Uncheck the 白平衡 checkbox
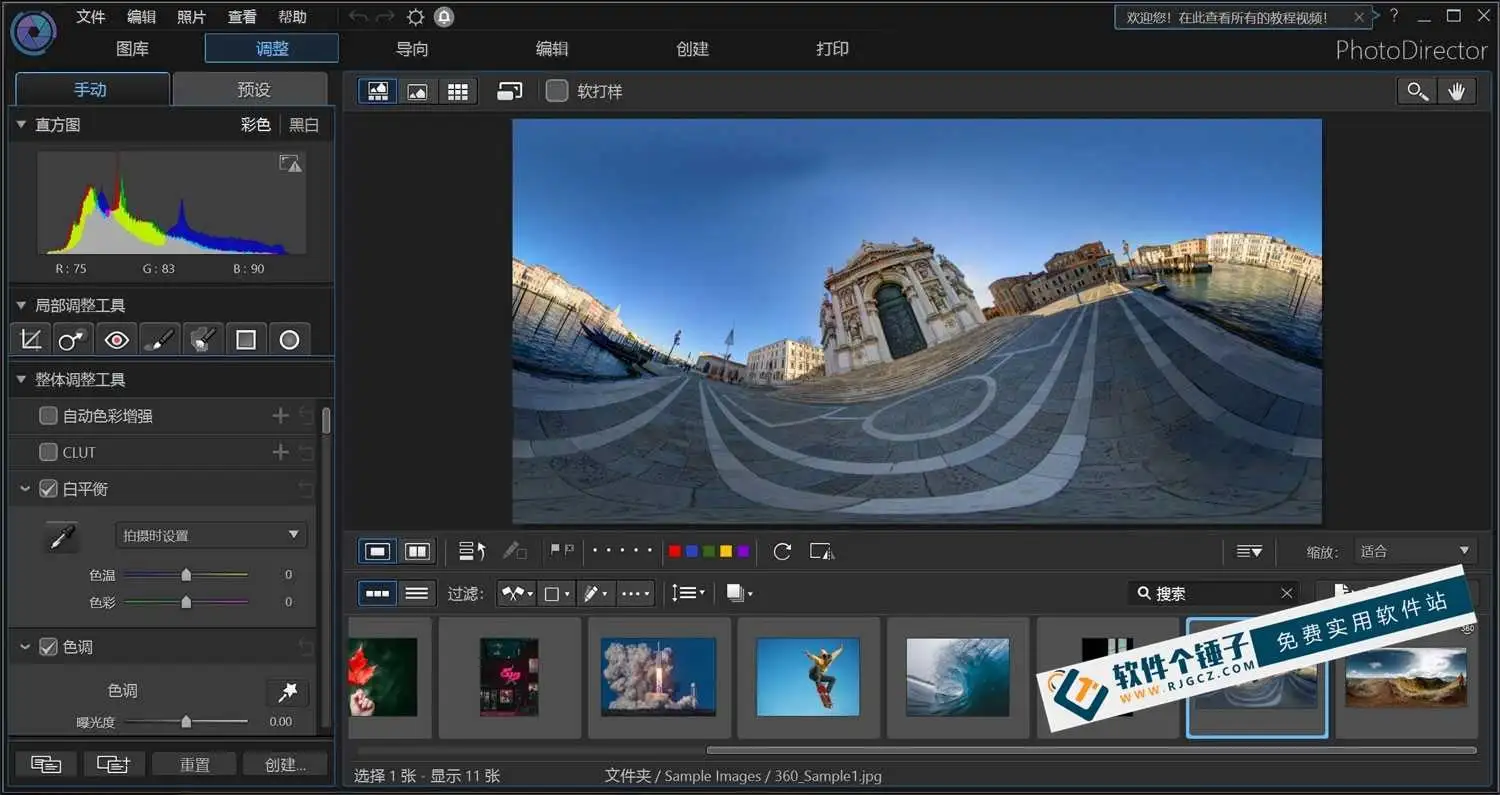 click(x=48, y=488)
